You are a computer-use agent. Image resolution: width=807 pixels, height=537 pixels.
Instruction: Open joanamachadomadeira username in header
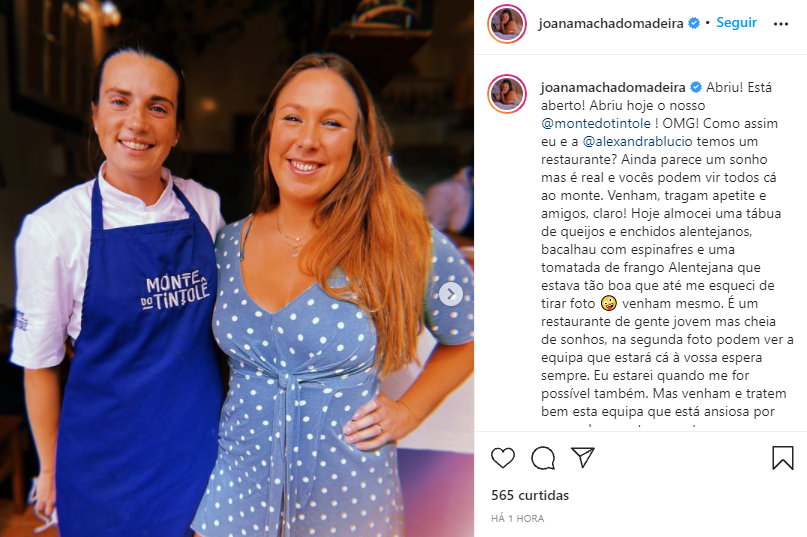click(611, 24)
